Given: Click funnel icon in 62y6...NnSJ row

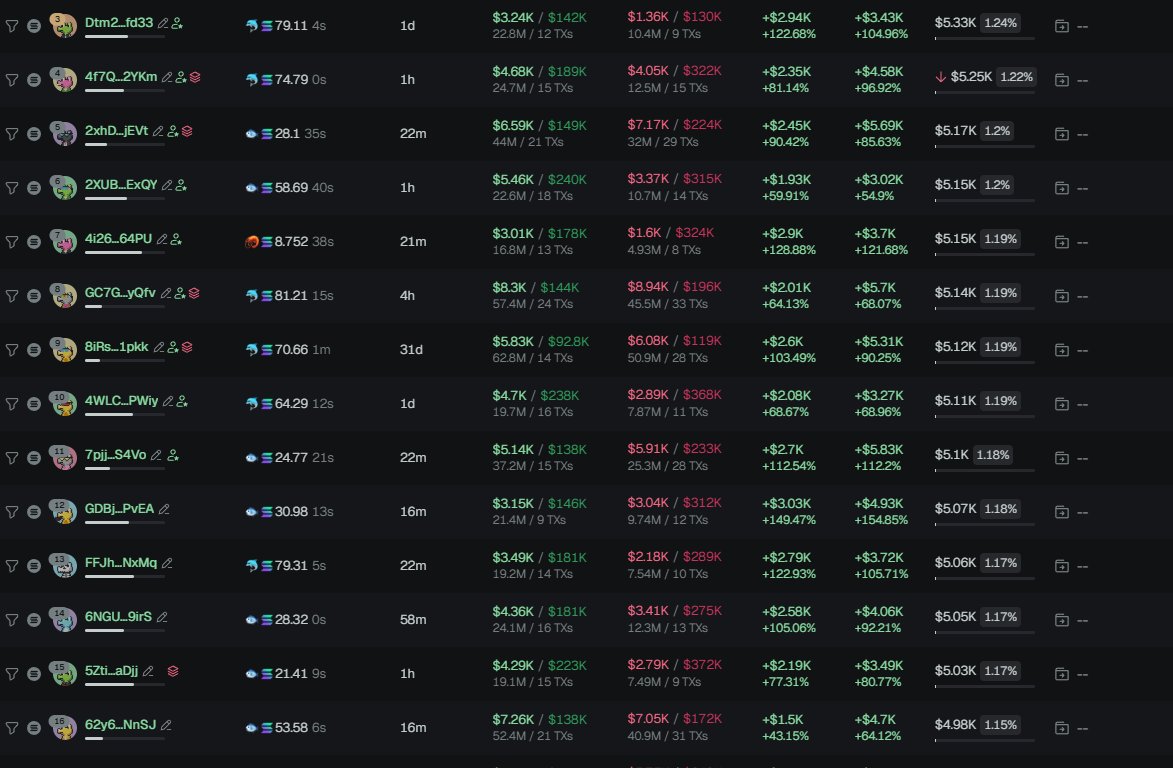Looking at the screenshot, I should (x=12, y=728).
